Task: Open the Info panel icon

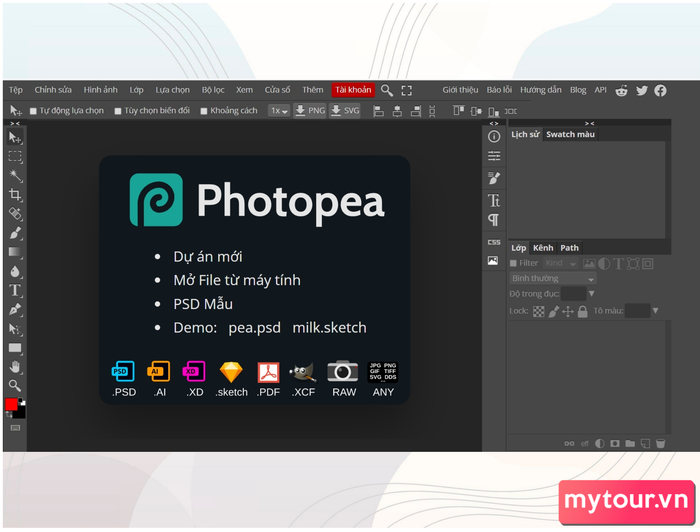Action: pos(494,137)
